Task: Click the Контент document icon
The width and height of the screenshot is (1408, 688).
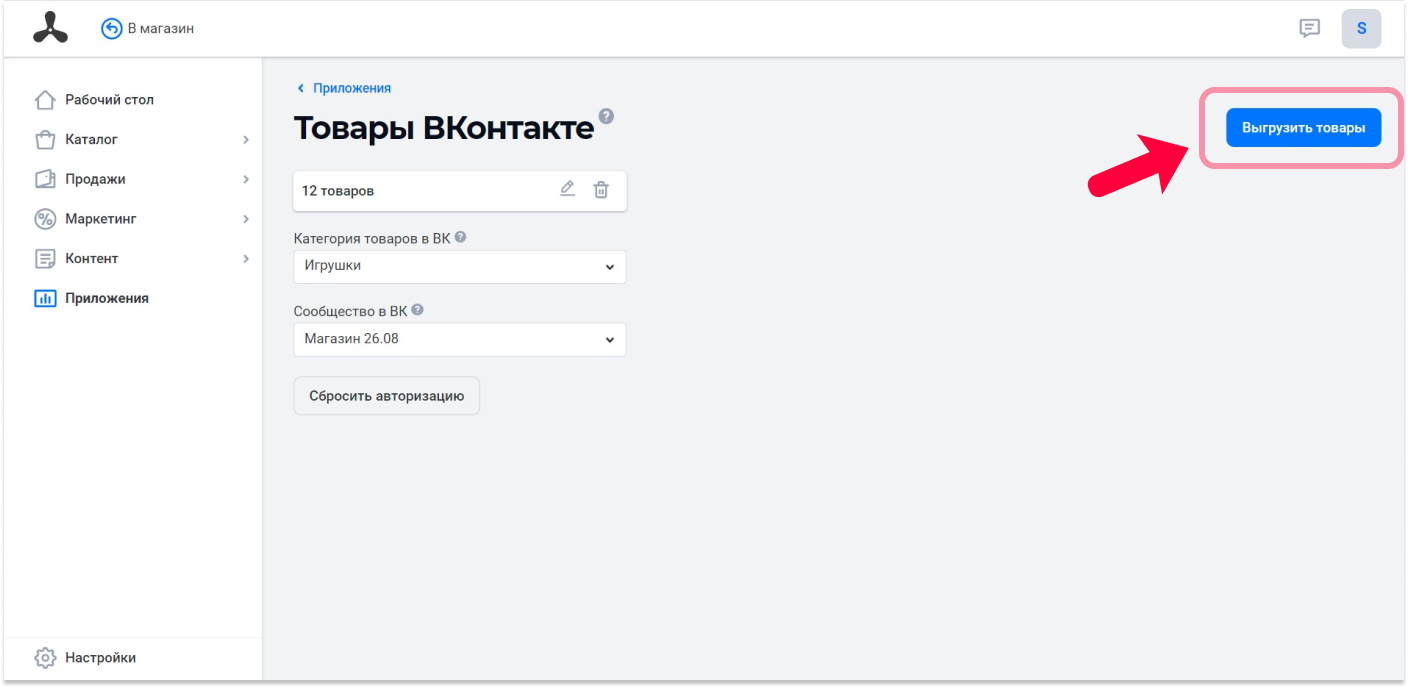Action: point(45,259)
